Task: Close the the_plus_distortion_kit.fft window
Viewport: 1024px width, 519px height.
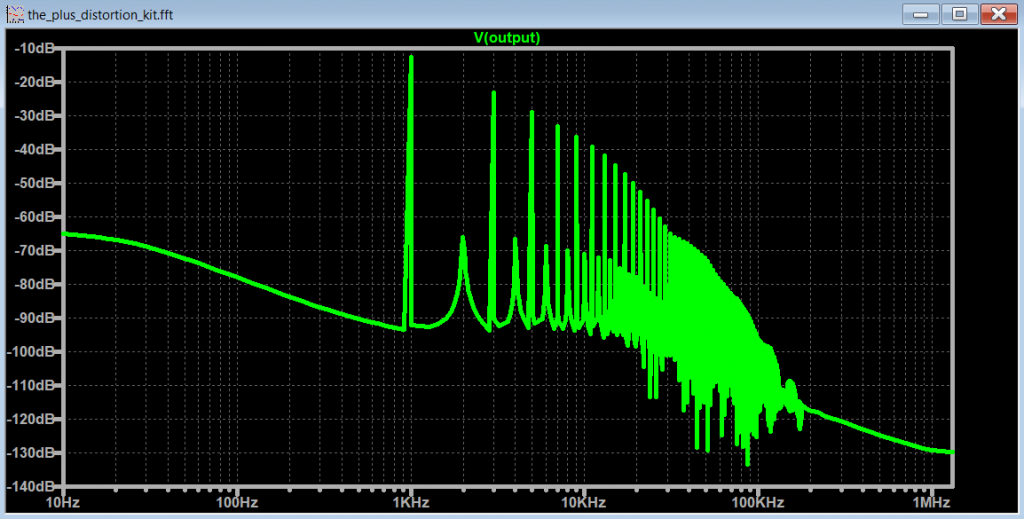Action: coord(997,13)
